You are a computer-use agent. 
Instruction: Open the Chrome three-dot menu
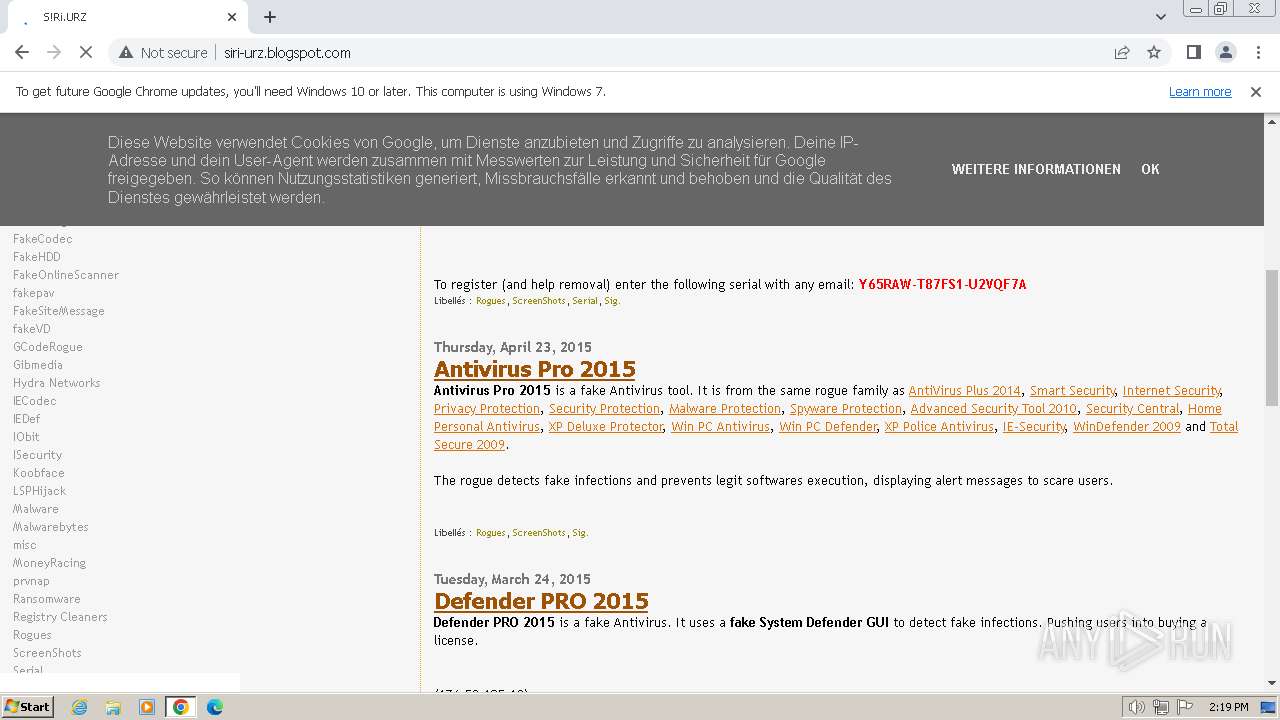coord(1257,53)
